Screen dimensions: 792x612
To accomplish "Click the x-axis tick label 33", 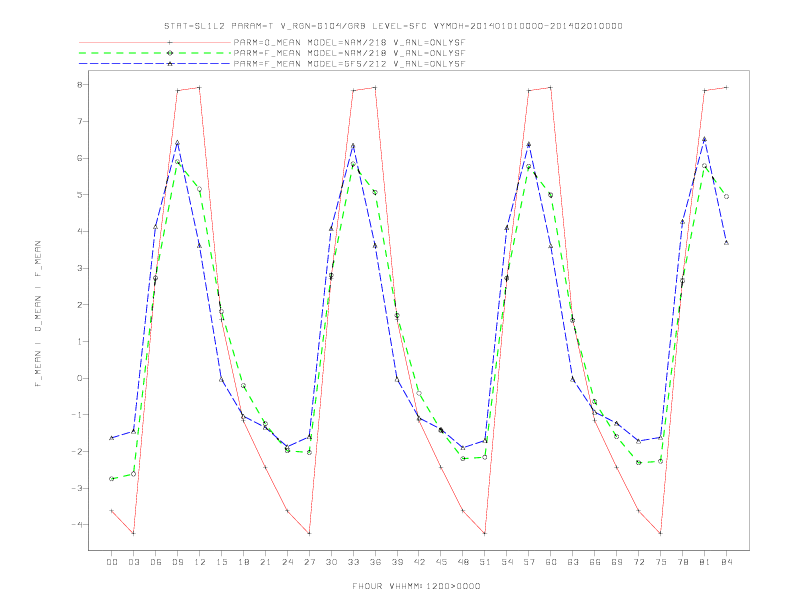I will [x=353, y=562].
